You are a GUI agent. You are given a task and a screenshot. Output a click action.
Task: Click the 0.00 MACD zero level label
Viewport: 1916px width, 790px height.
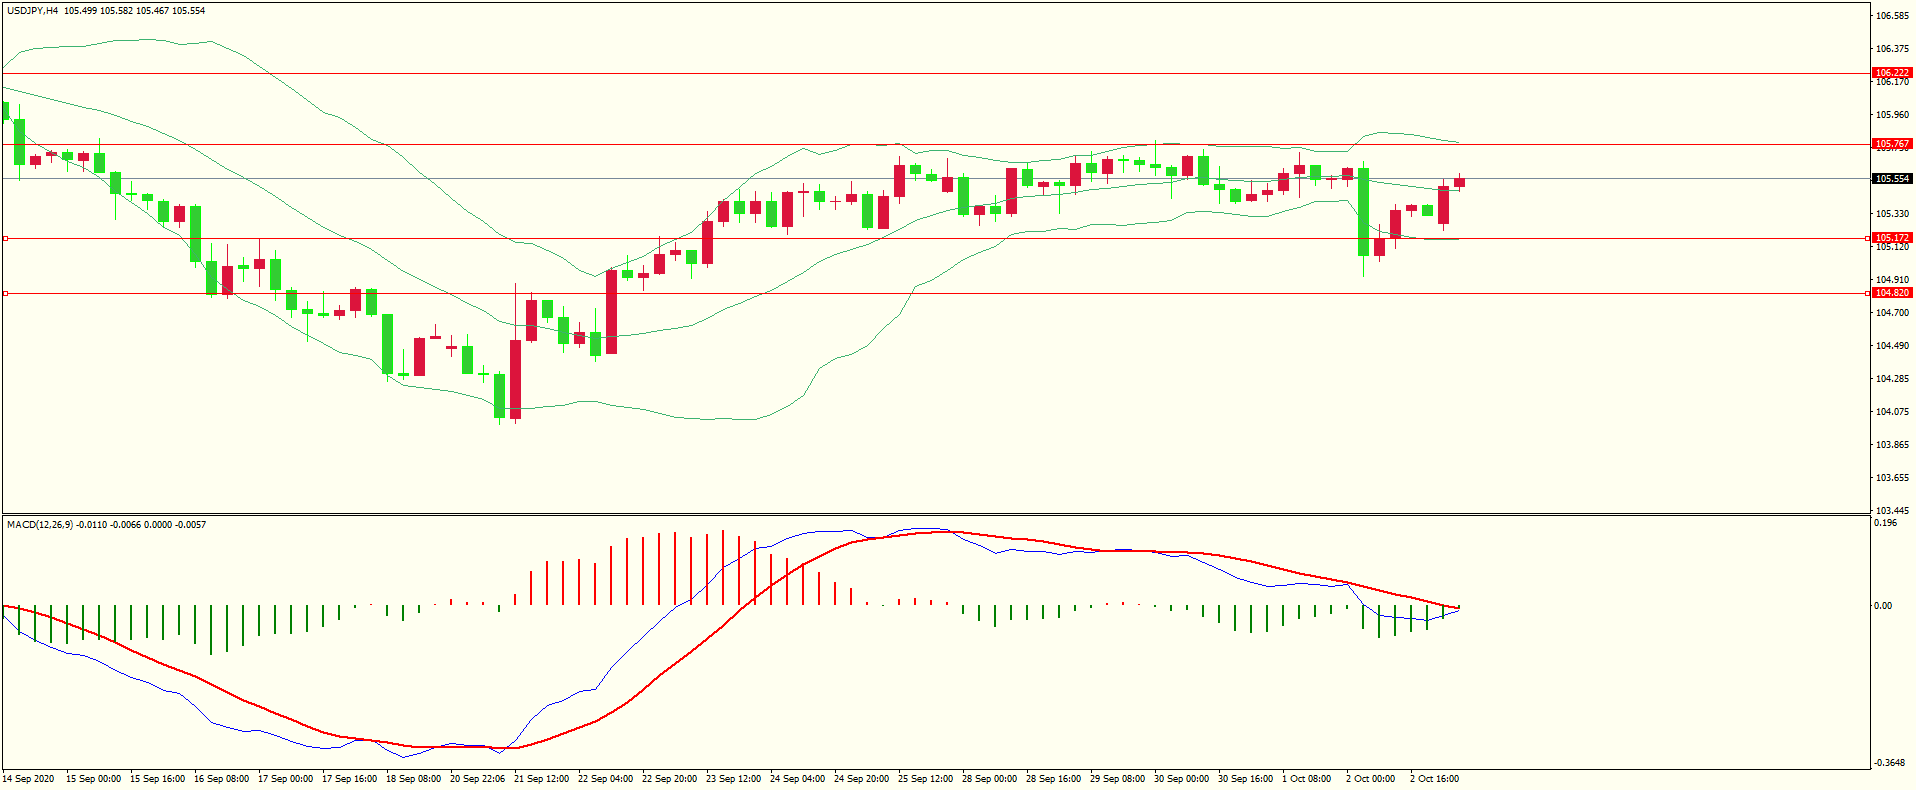click(x=1883, y=606)
